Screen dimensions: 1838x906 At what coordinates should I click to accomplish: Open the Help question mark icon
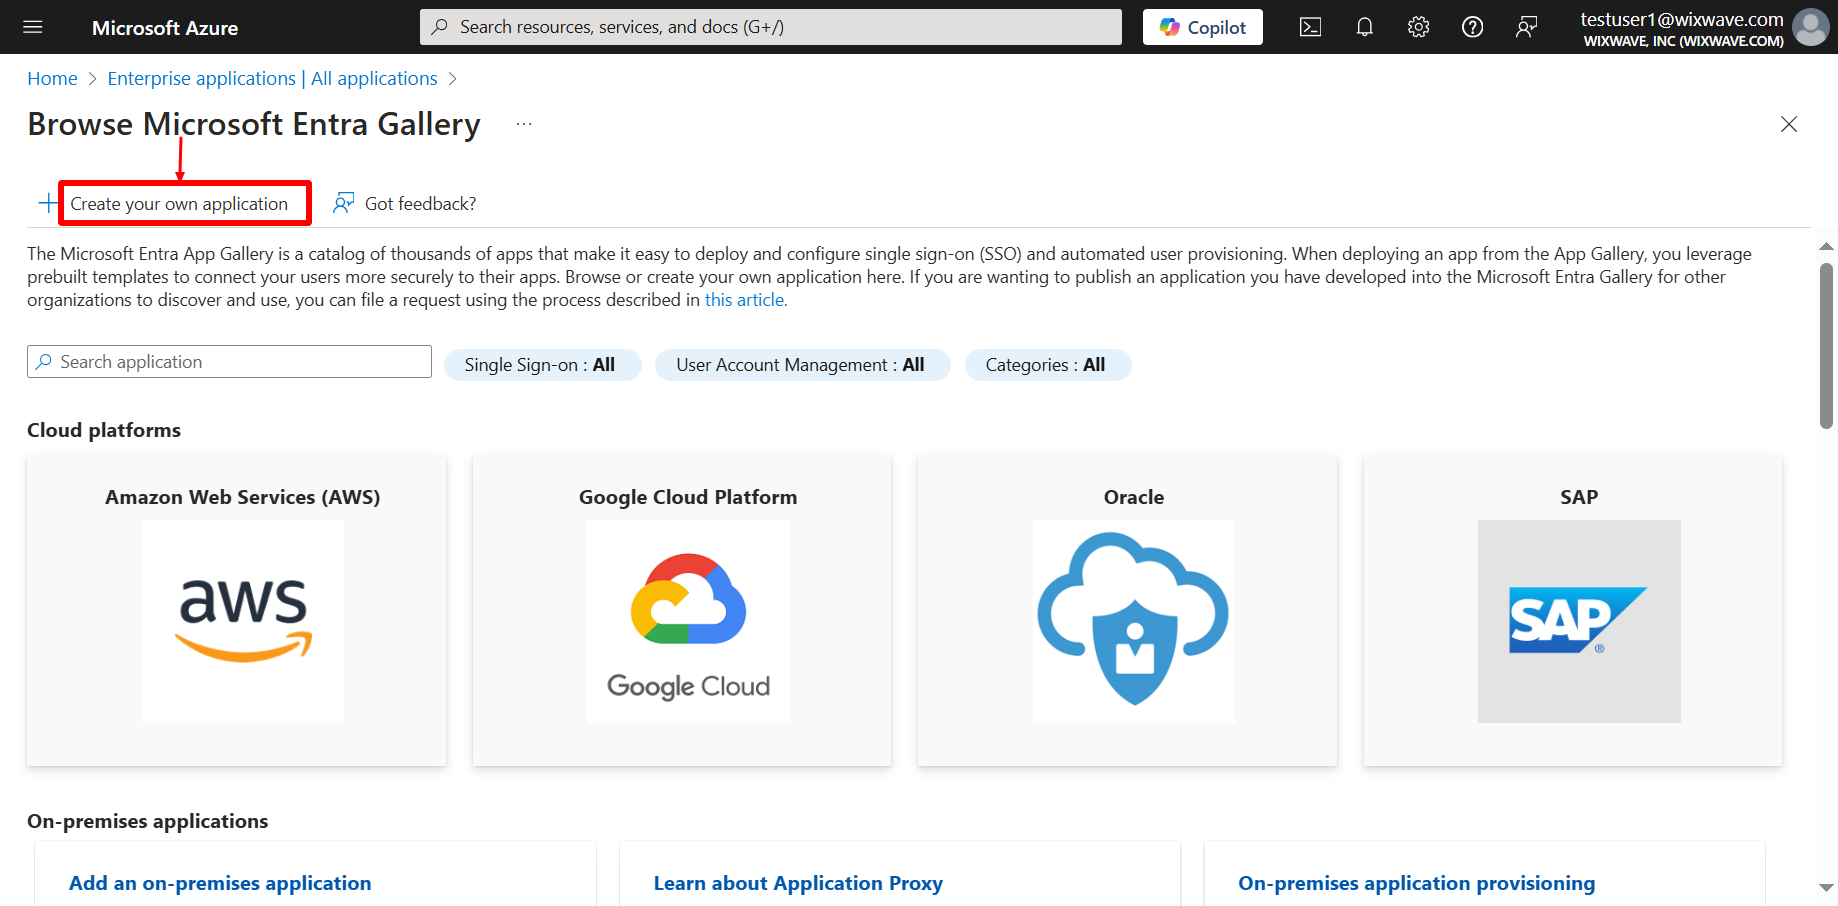click(1472, 27)
